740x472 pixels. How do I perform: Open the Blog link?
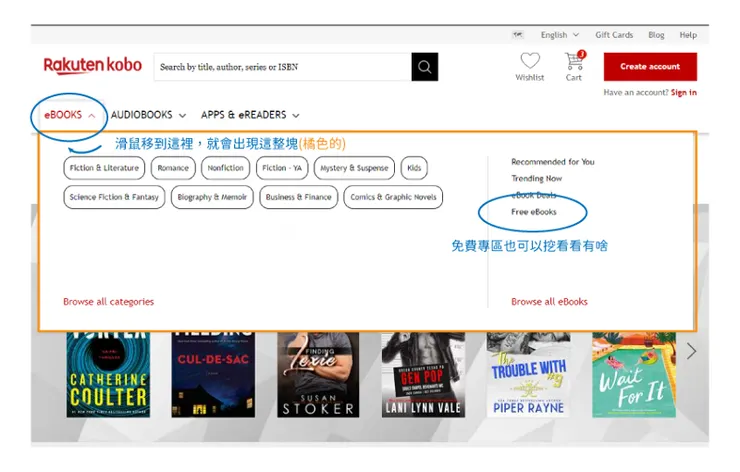pos(656,35)
